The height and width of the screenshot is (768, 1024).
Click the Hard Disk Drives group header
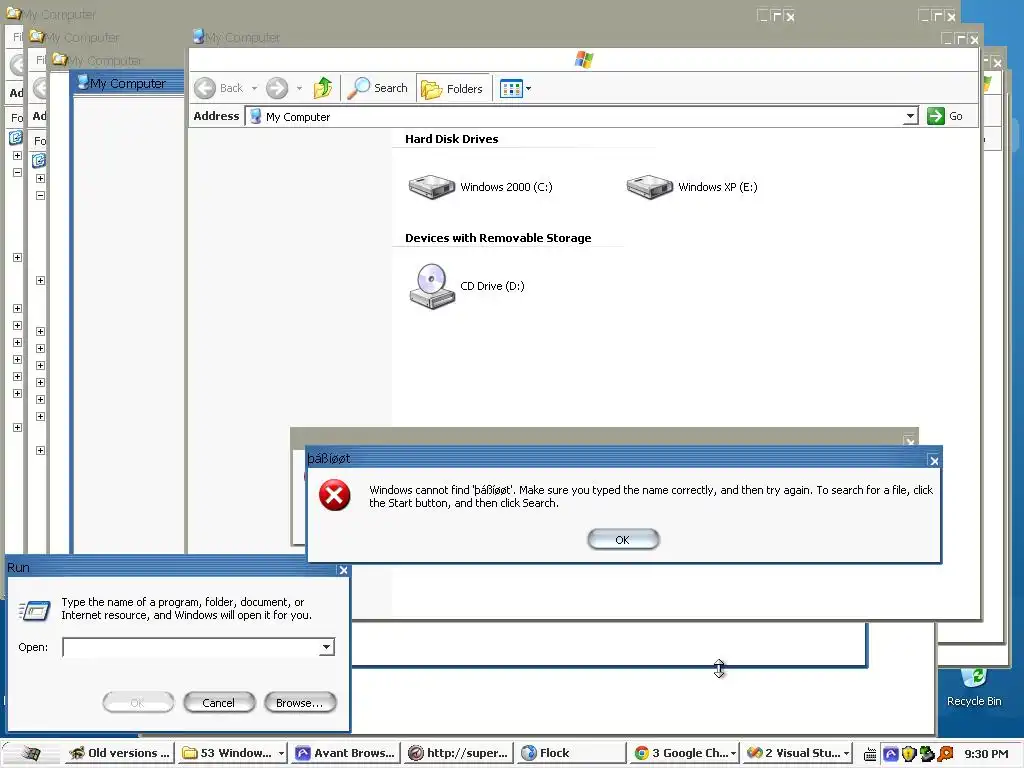click(451, 139)
